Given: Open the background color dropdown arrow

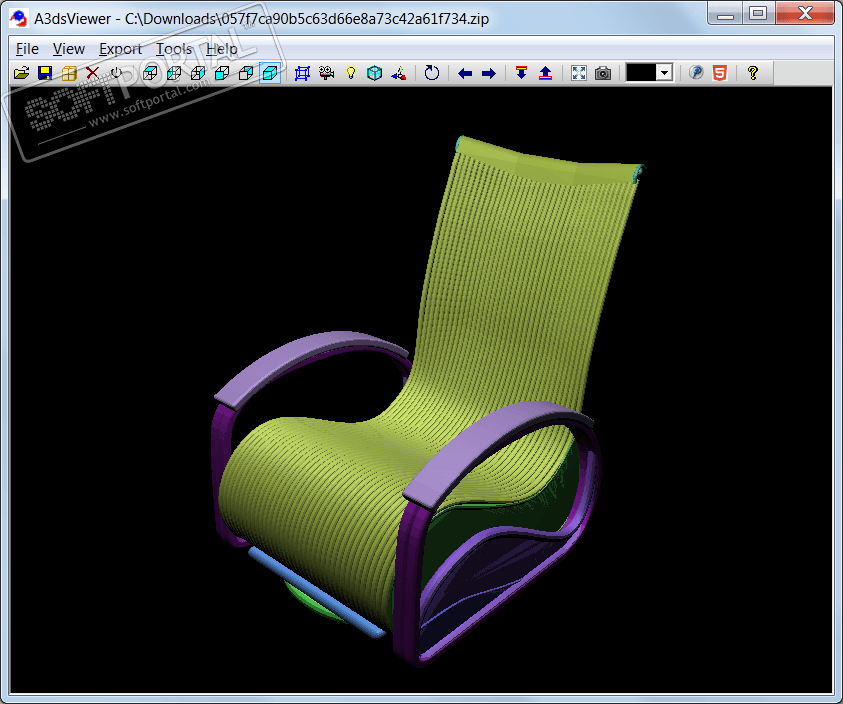Looking at the screenshot, I should (x=664, y=73).
